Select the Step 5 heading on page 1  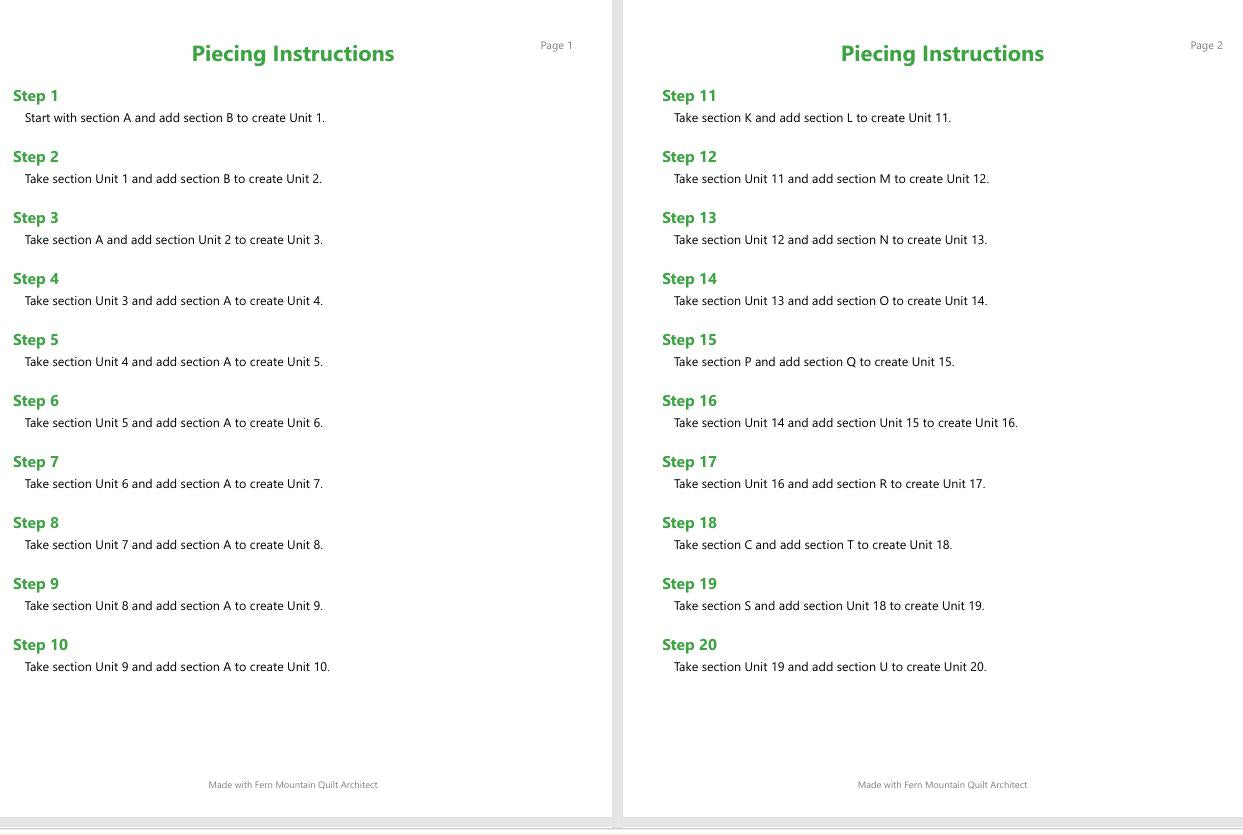point(36,340)
